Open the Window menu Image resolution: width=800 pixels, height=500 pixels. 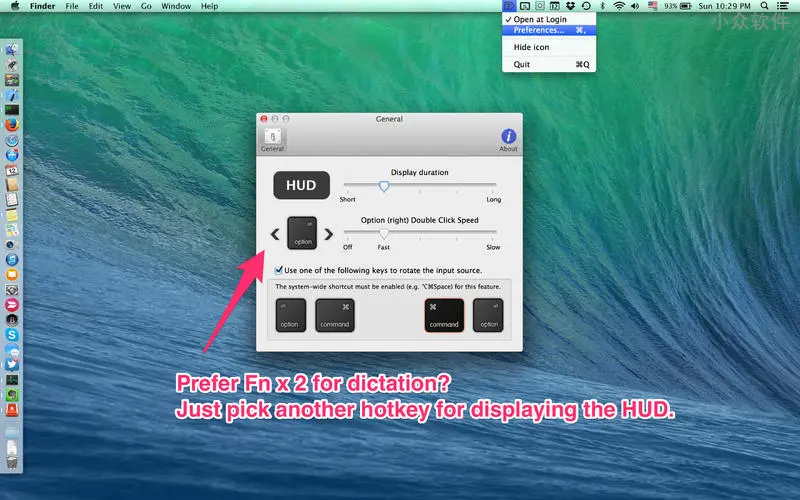point(176,6)
